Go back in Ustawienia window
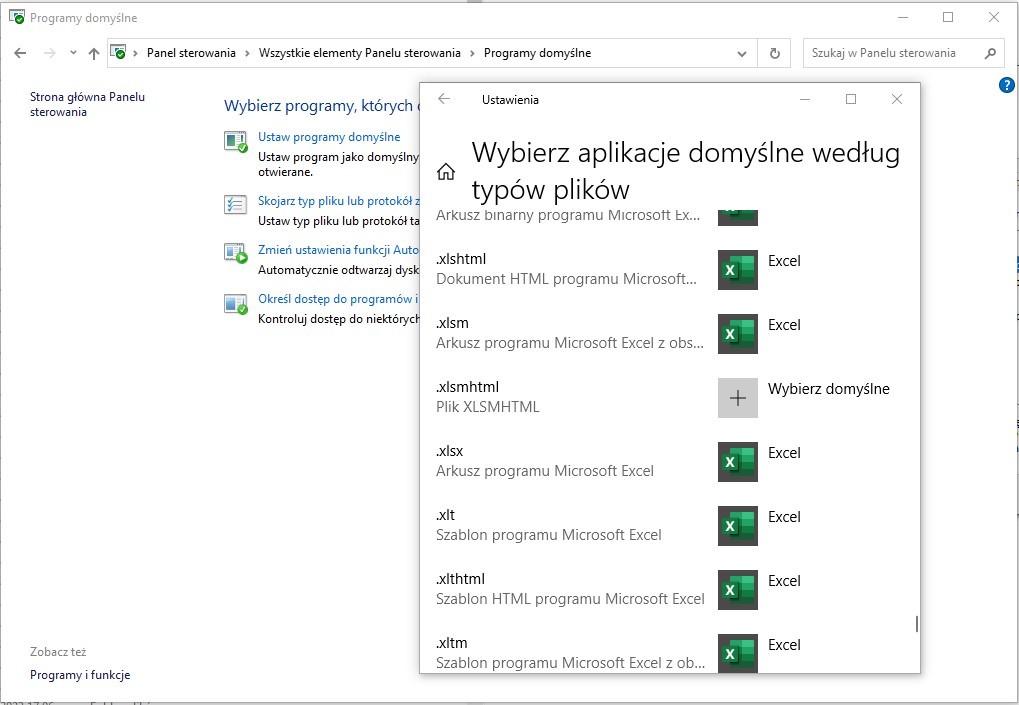Image resolution: width=1019 pixels, height=705 pixels. pyautogui.click(x=444, y=99)
